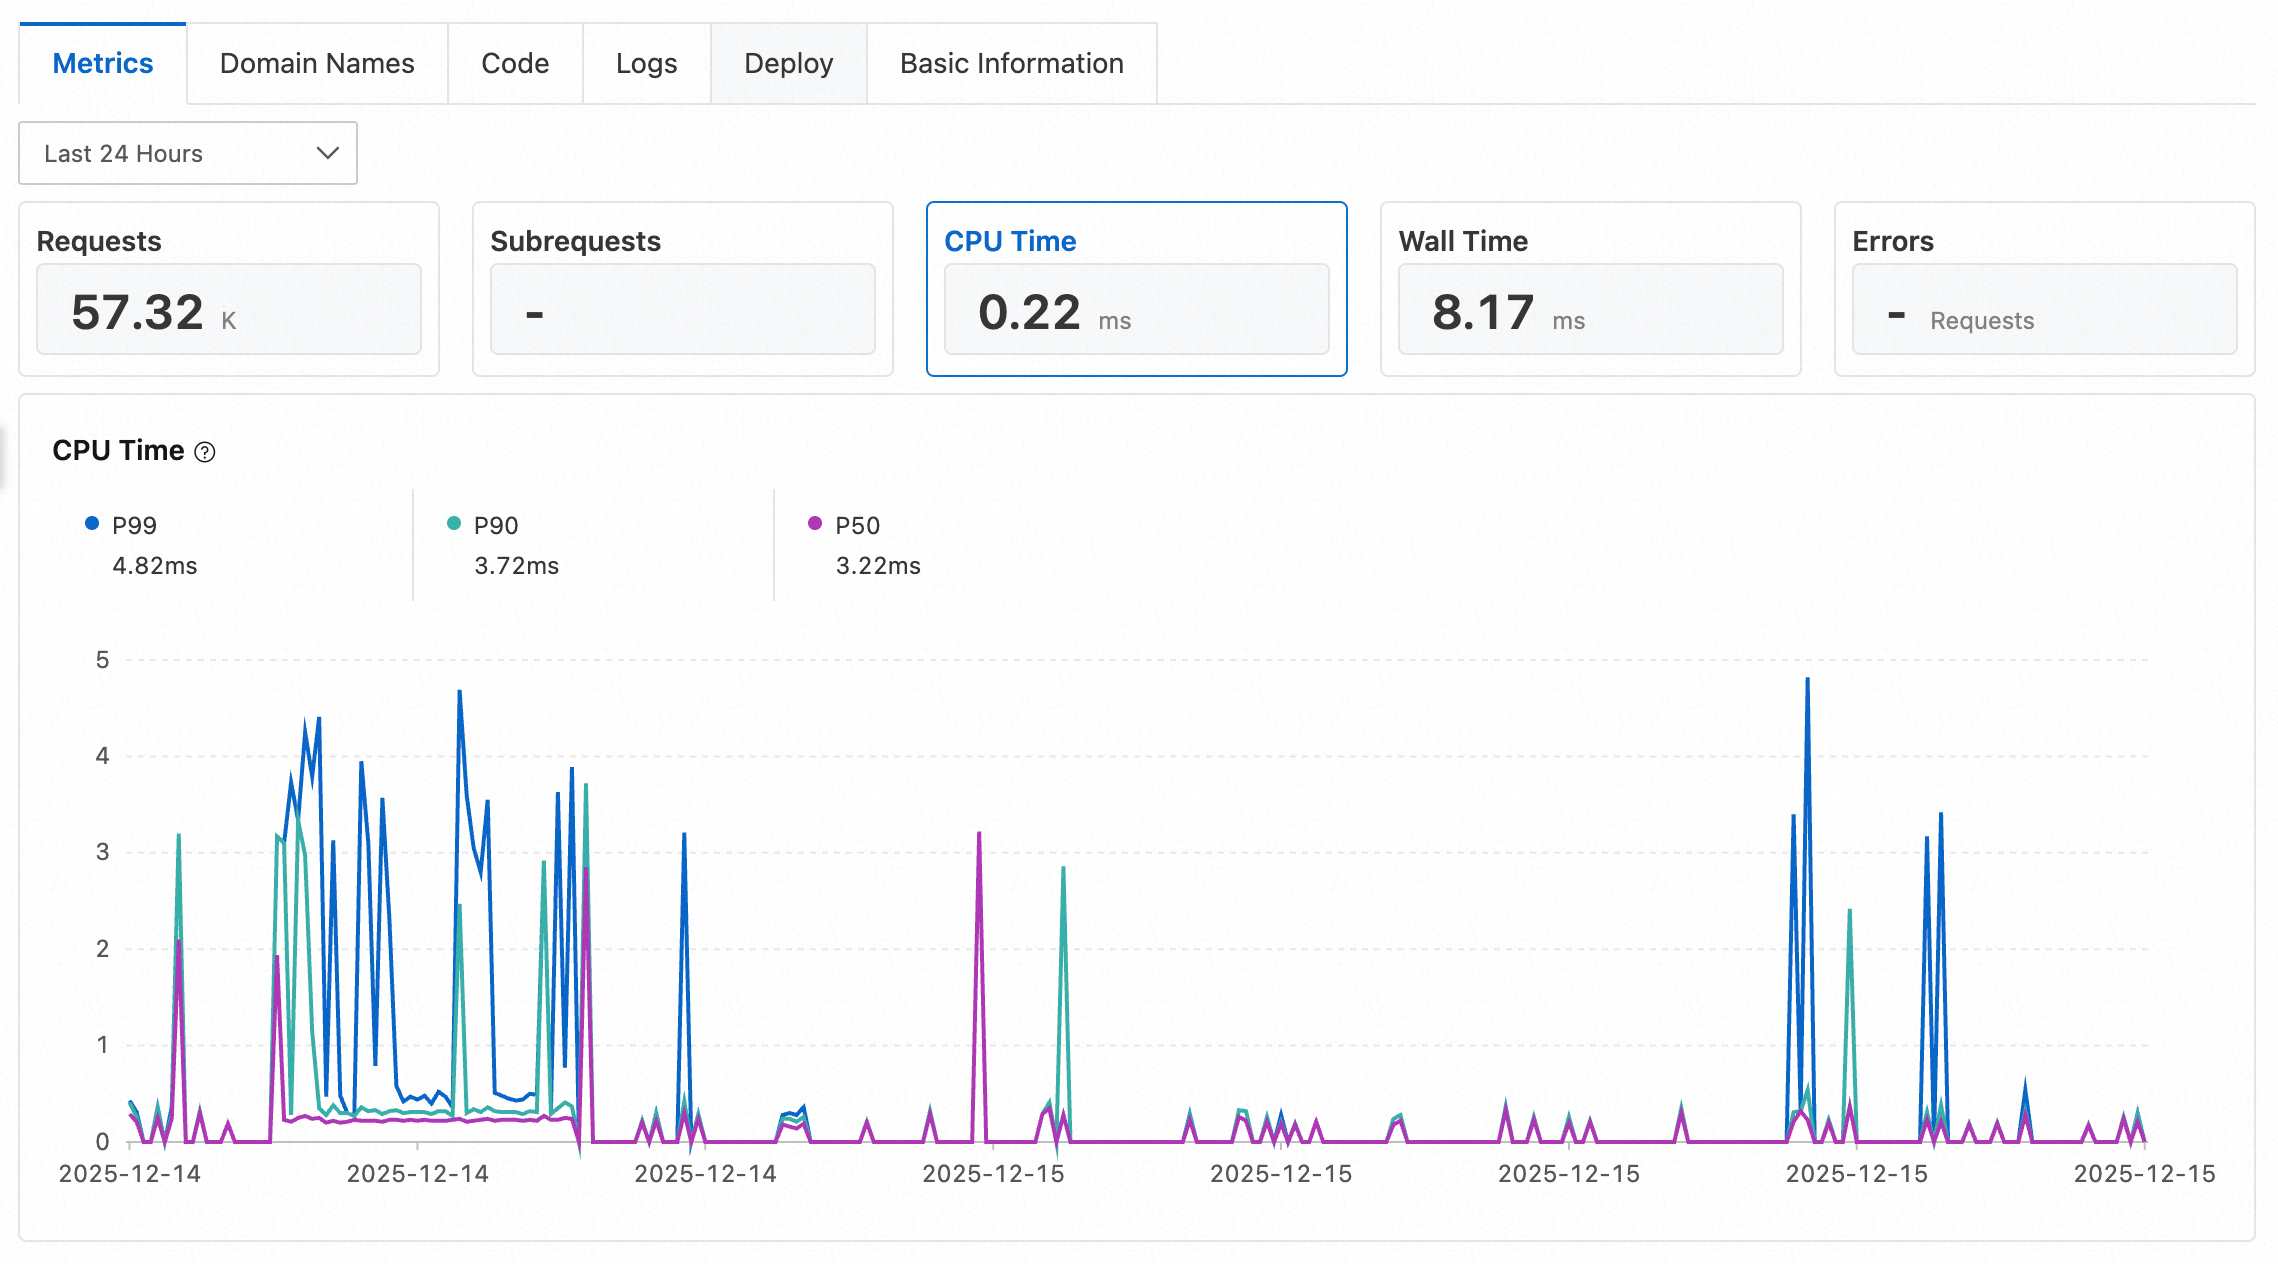Image resolution: width=2278 pixels, height=1264 pixels.
Task: Open the Last 24 Hours dropdown
Action: (x=188, y=153)
